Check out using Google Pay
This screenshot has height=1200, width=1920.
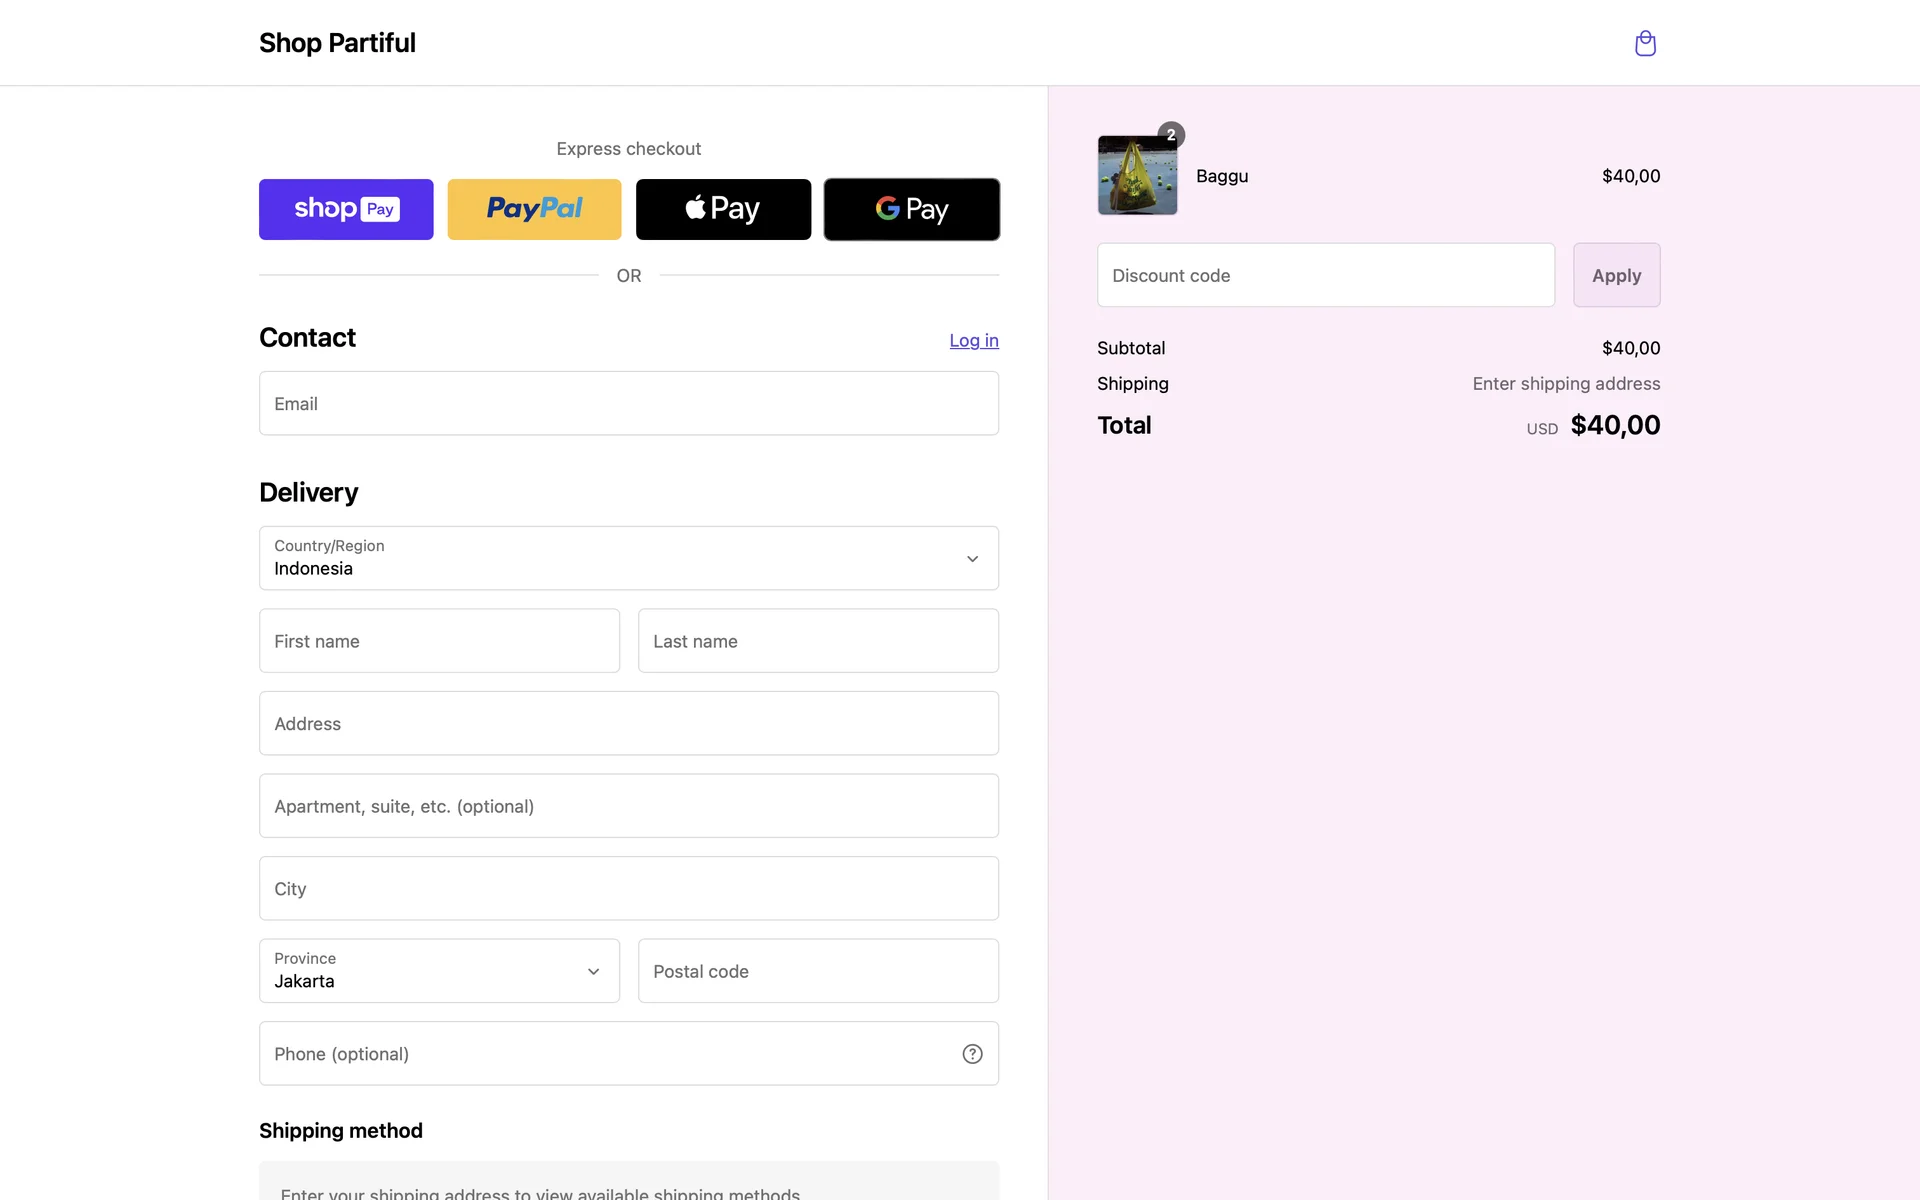point(911,209)
